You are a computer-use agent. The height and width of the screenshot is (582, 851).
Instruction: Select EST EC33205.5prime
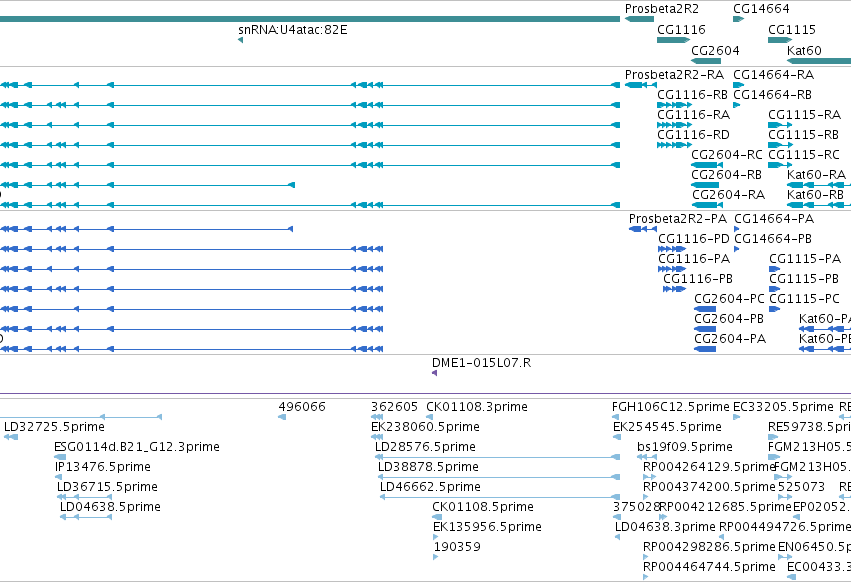[x=736, y=417]
